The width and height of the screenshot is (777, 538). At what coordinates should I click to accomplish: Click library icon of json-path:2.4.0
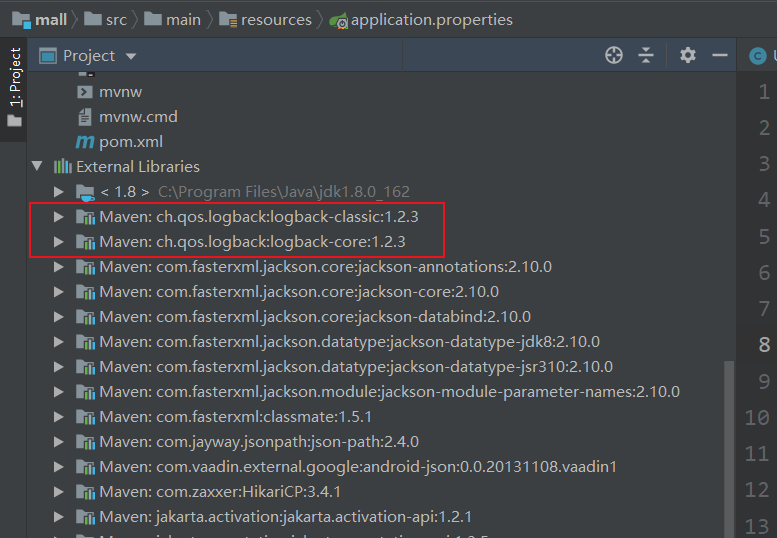coord(85,442)
